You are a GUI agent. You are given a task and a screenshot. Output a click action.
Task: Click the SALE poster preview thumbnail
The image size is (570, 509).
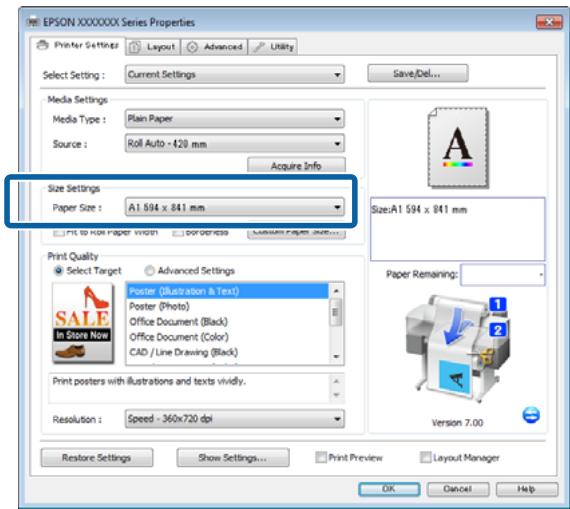[x=83, y=323]
